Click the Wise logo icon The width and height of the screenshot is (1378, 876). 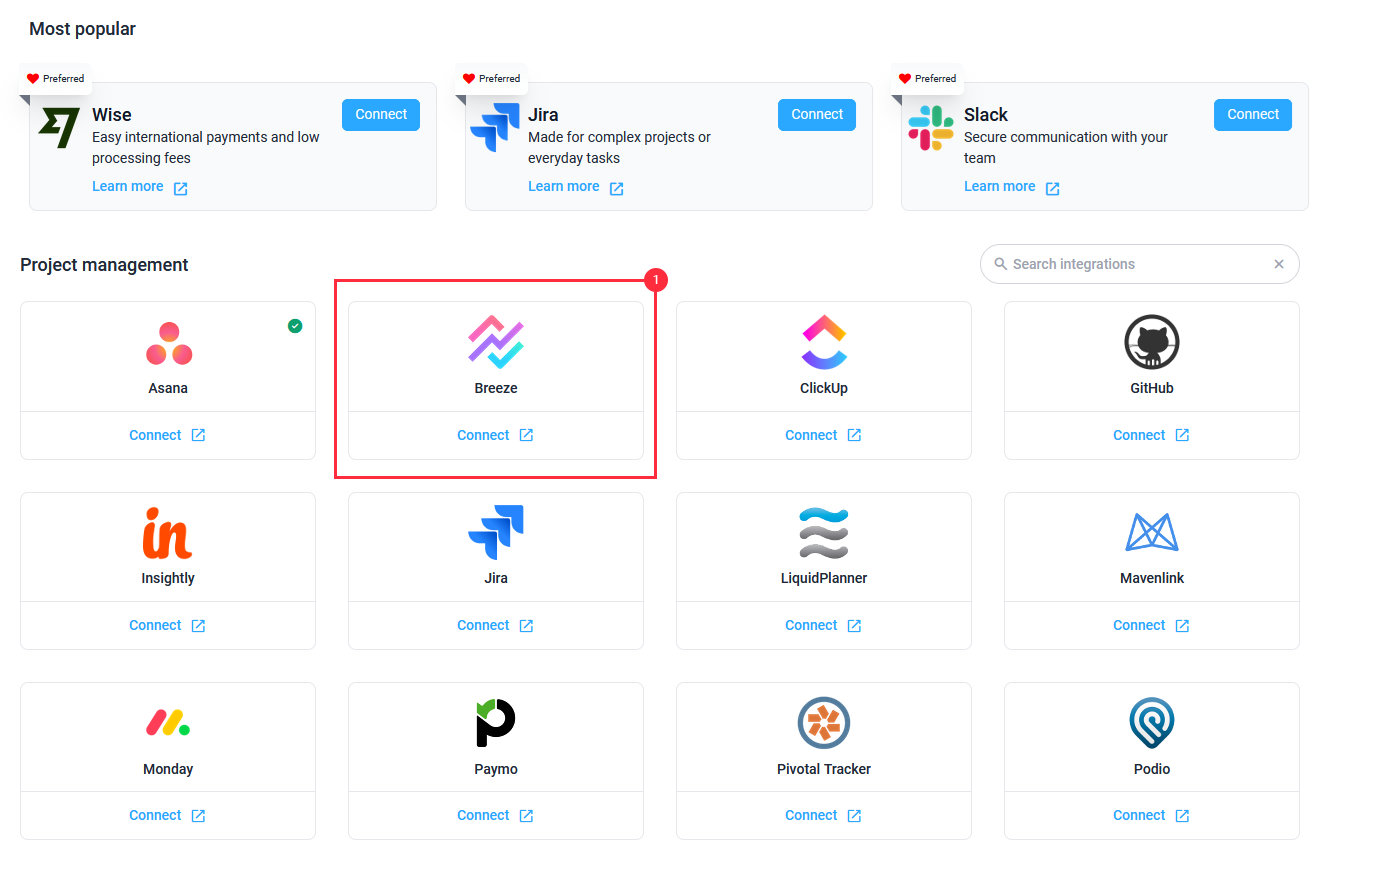[59, 128]
